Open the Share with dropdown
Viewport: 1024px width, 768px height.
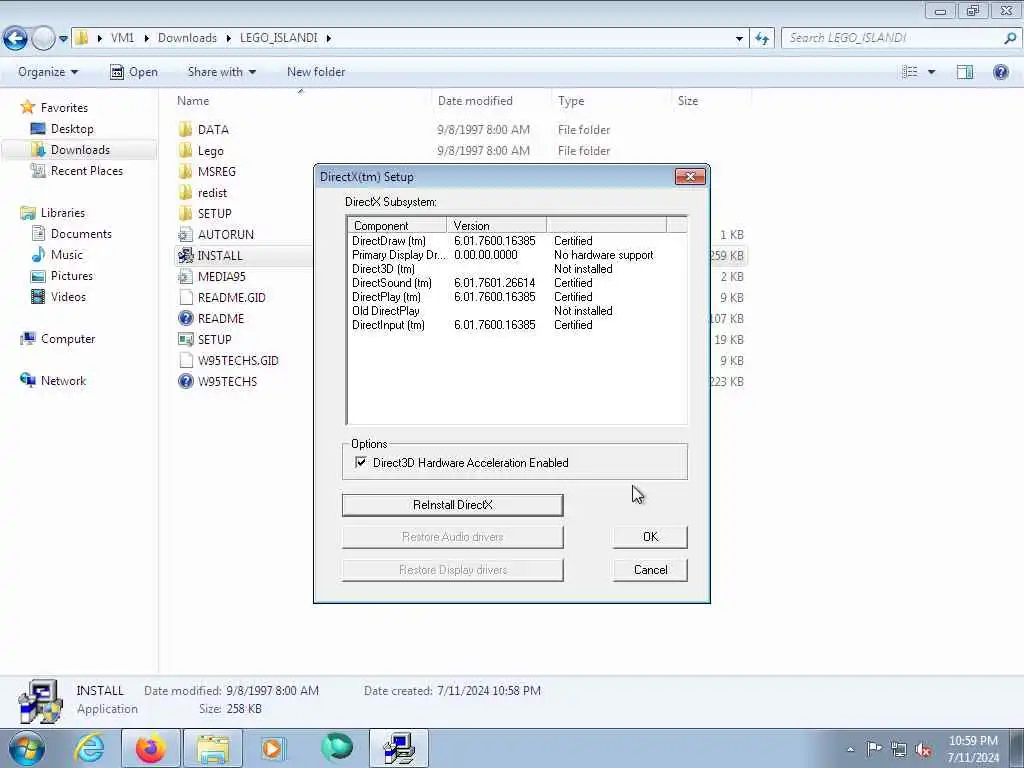[221, 72]
